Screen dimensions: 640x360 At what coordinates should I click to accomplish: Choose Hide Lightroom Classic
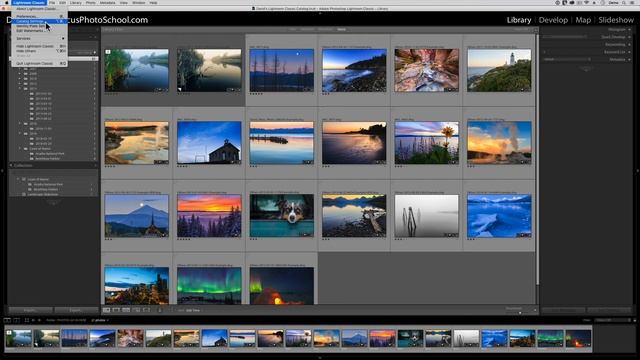(x=39, y=46)
